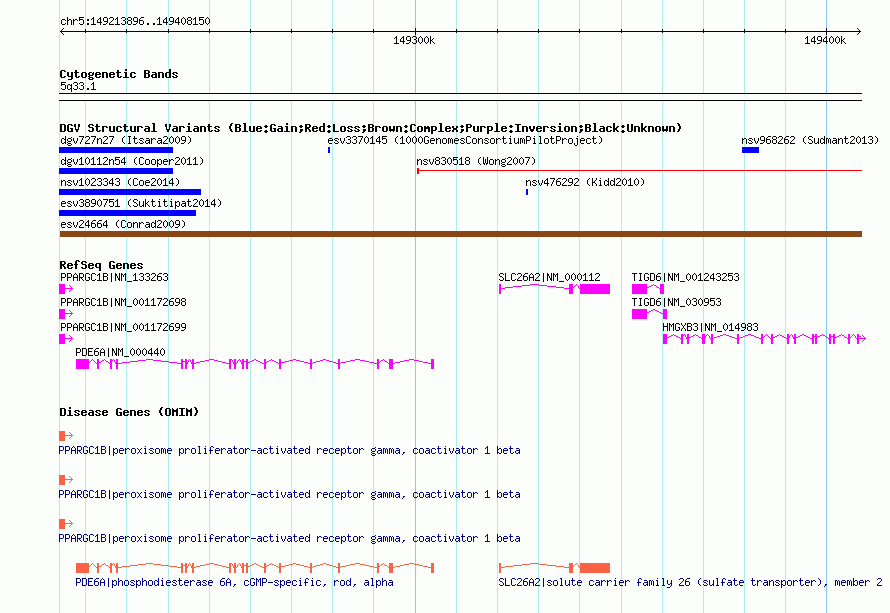Click the Cytogenetic Bands track title

(119, 74)
